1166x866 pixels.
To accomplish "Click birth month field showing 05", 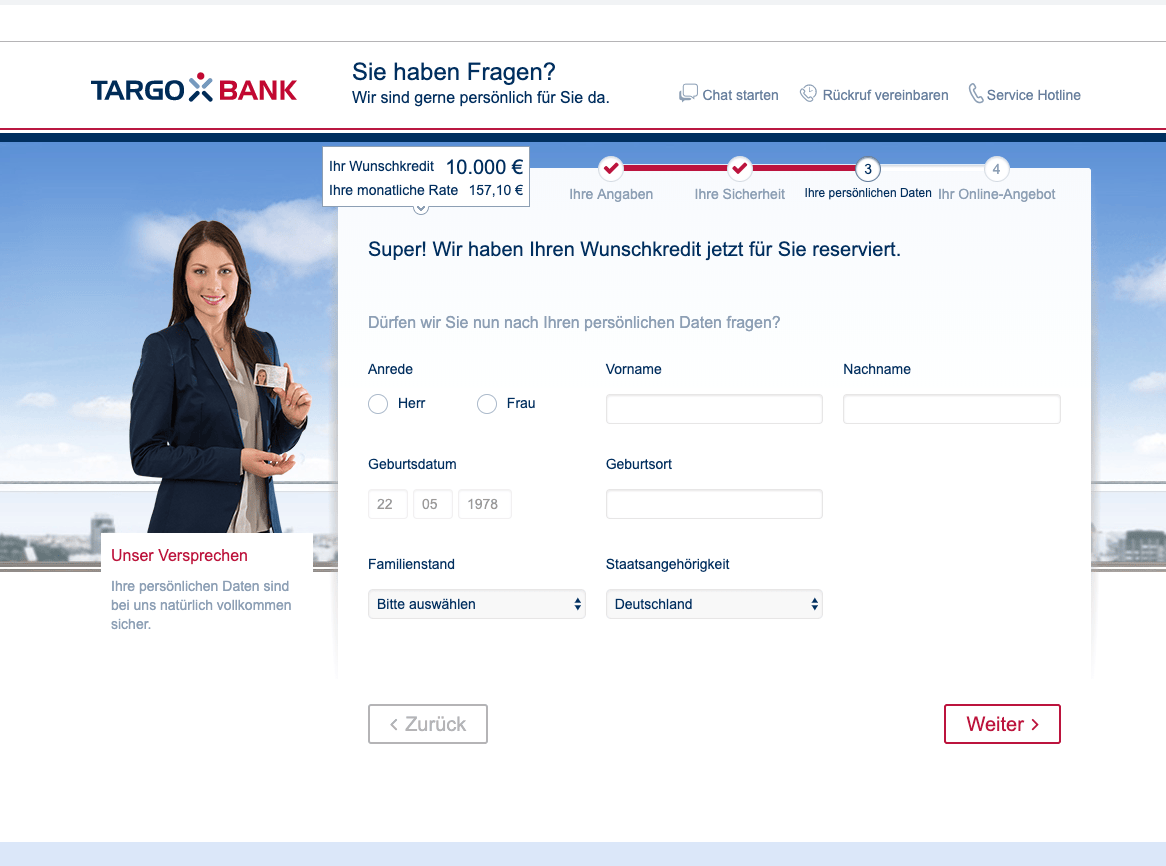I will pyautogui.click(x=433, y=504).
